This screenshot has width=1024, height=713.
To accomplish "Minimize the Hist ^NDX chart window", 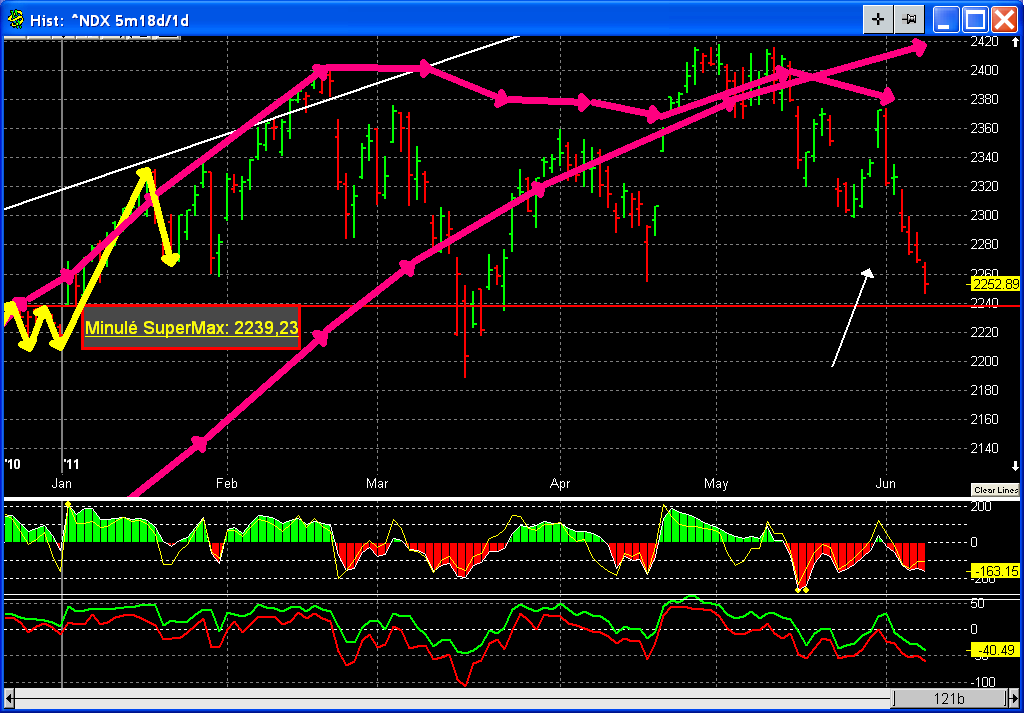I will 944,20.
